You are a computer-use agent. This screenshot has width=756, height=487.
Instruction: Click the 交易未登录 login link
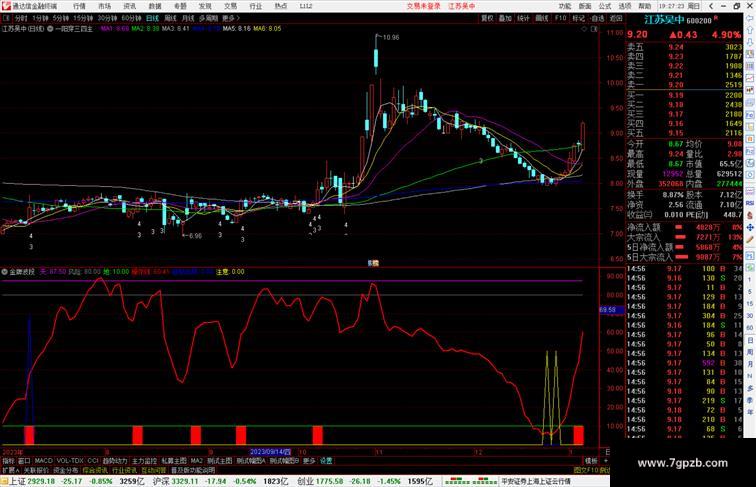423,6
